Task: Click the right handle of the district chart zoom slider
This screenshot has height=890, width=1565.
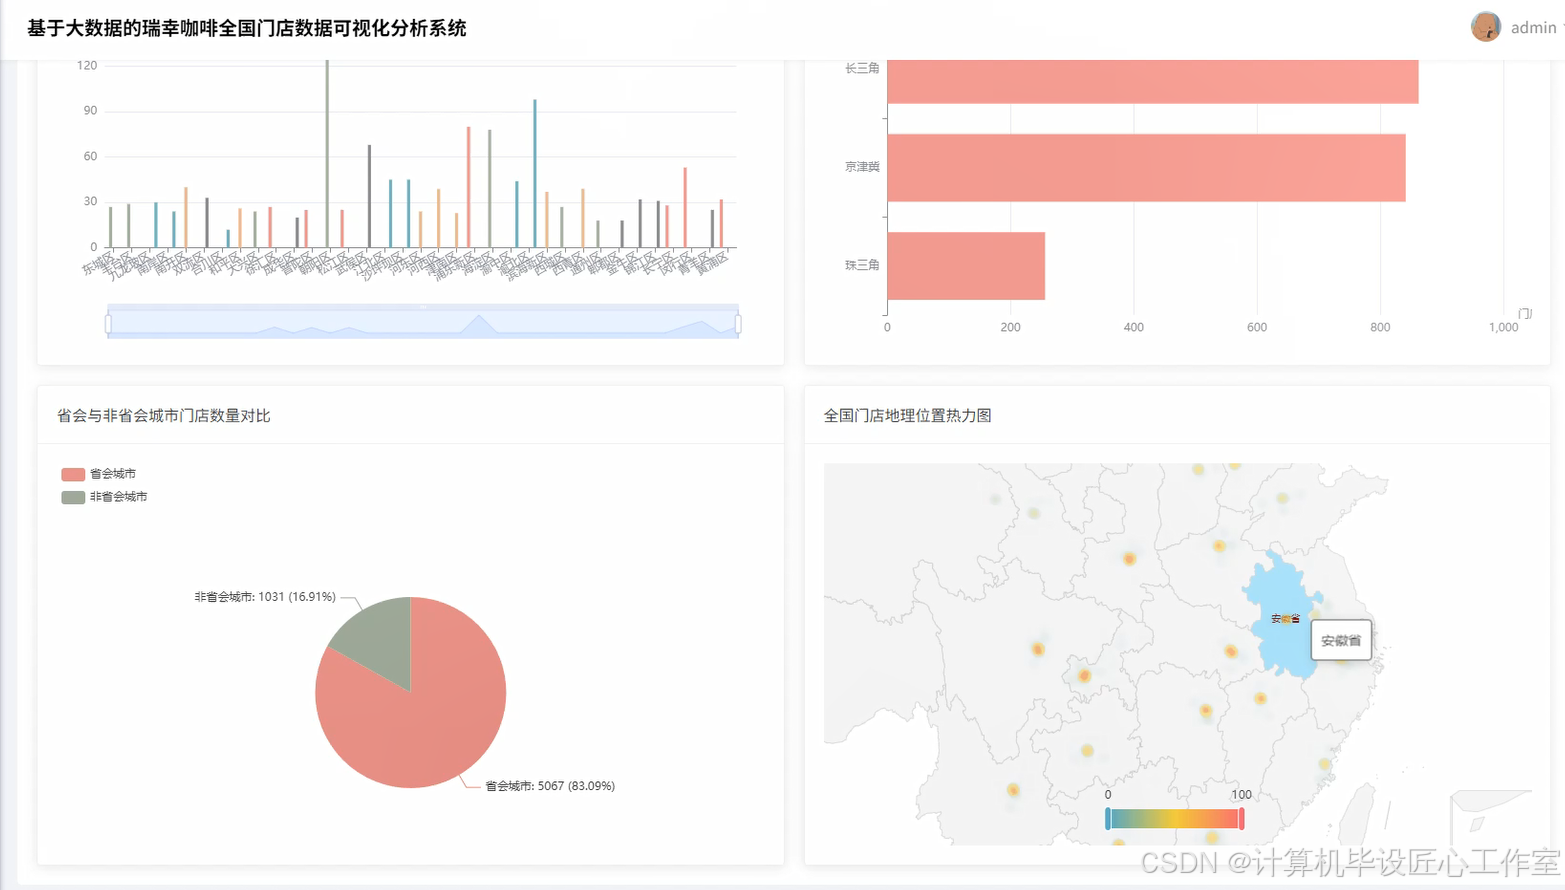Action: coord(738,324)
